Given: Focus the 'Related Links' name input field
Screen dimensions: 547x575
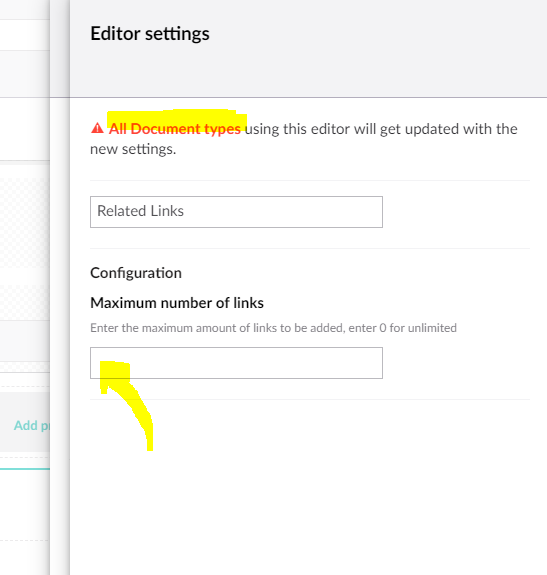Looking at the screenshot, I should coord(236,212).
